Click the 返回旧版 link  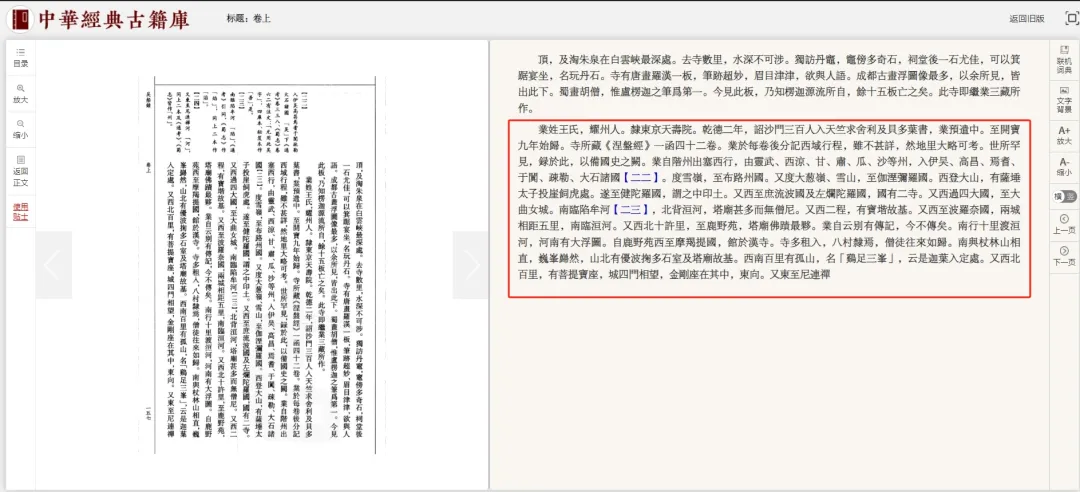click(1026, 19)
